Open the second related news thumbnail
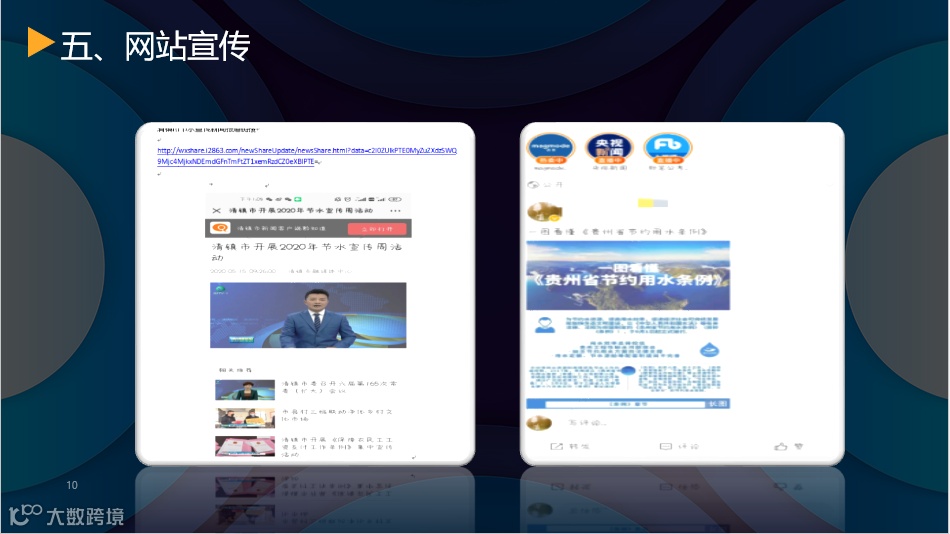The width and height of the screenshot is (950, 534). click(x=245, y=418)
